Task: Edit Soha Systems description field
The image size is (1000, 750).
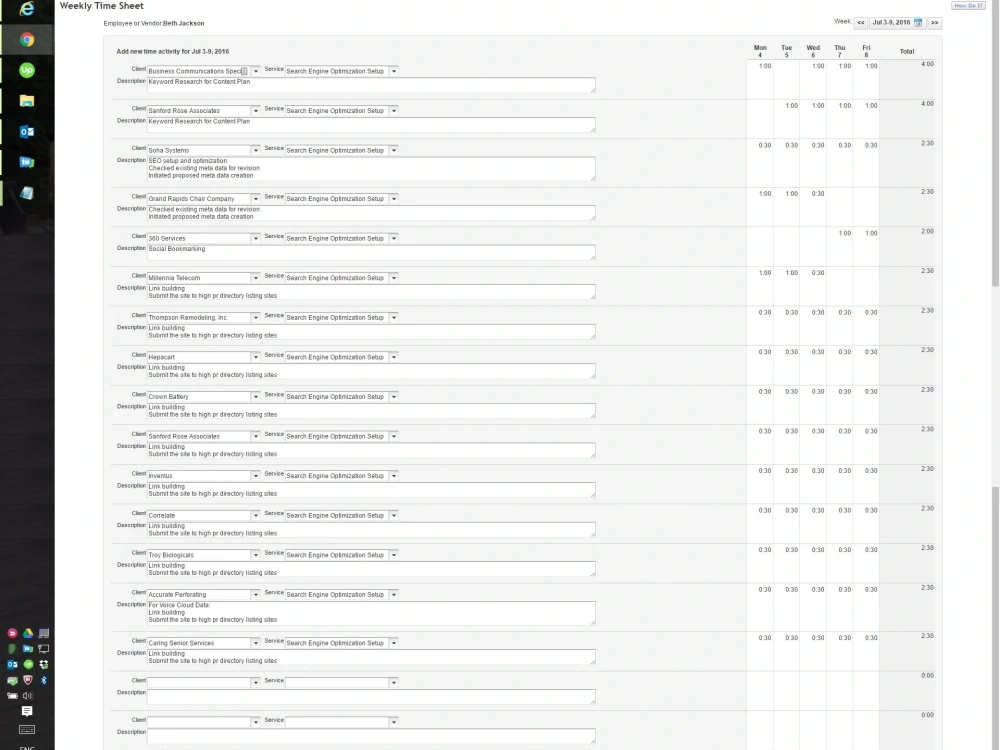Action: pyautogui.click(x=371, y=168)
